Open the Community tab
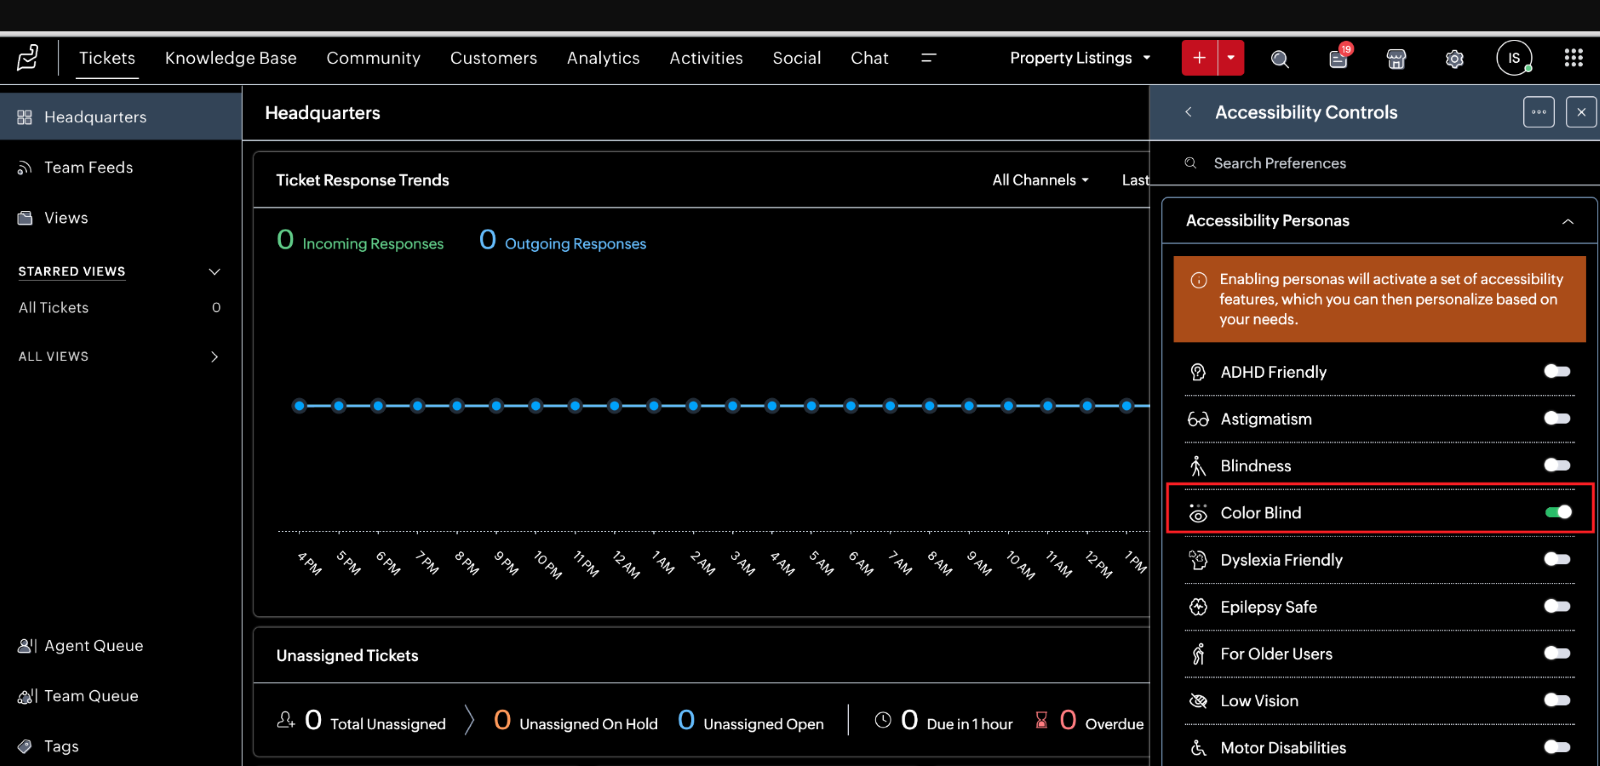The image size is (1600, 766). click(x=373, y=58)
